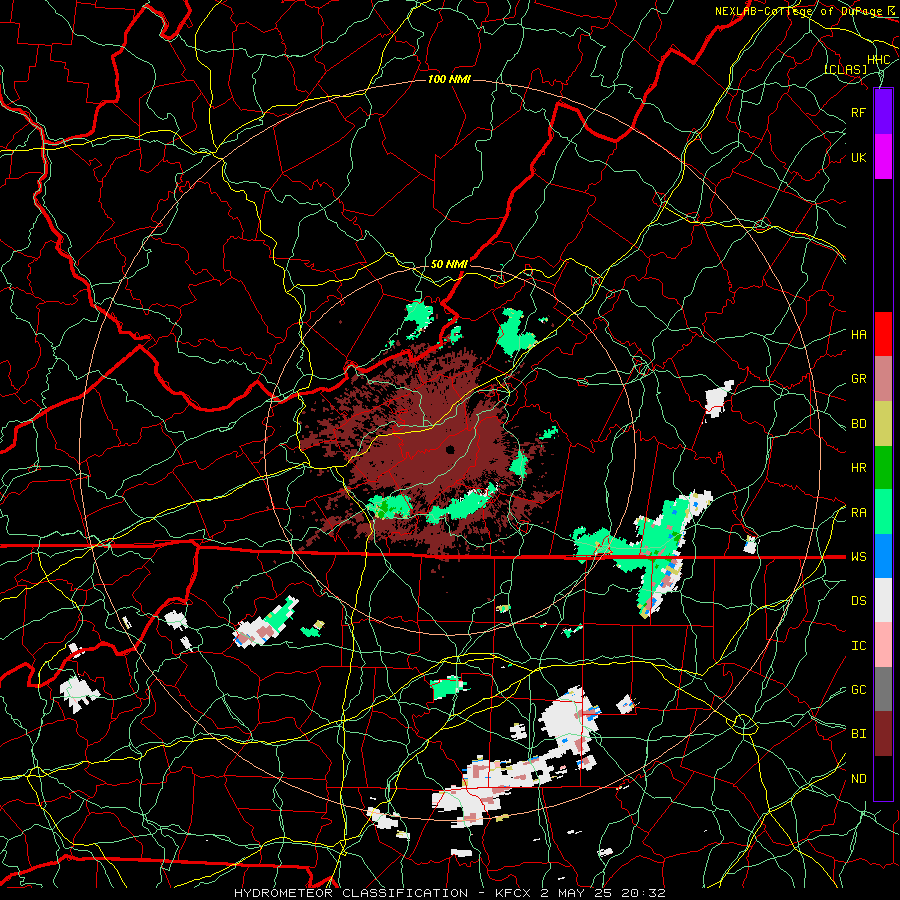Click the ND legend label
This screenshot has width=900, height=900.
[x=859, y=779]
